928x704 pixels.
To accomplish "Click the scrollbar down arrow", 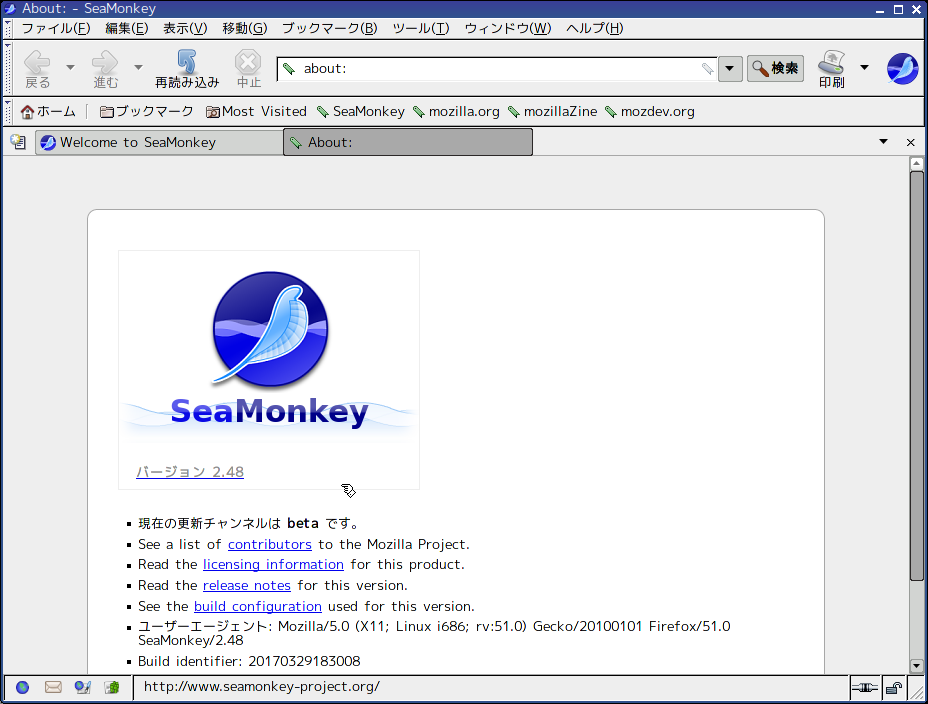I will tap(917, 666).
